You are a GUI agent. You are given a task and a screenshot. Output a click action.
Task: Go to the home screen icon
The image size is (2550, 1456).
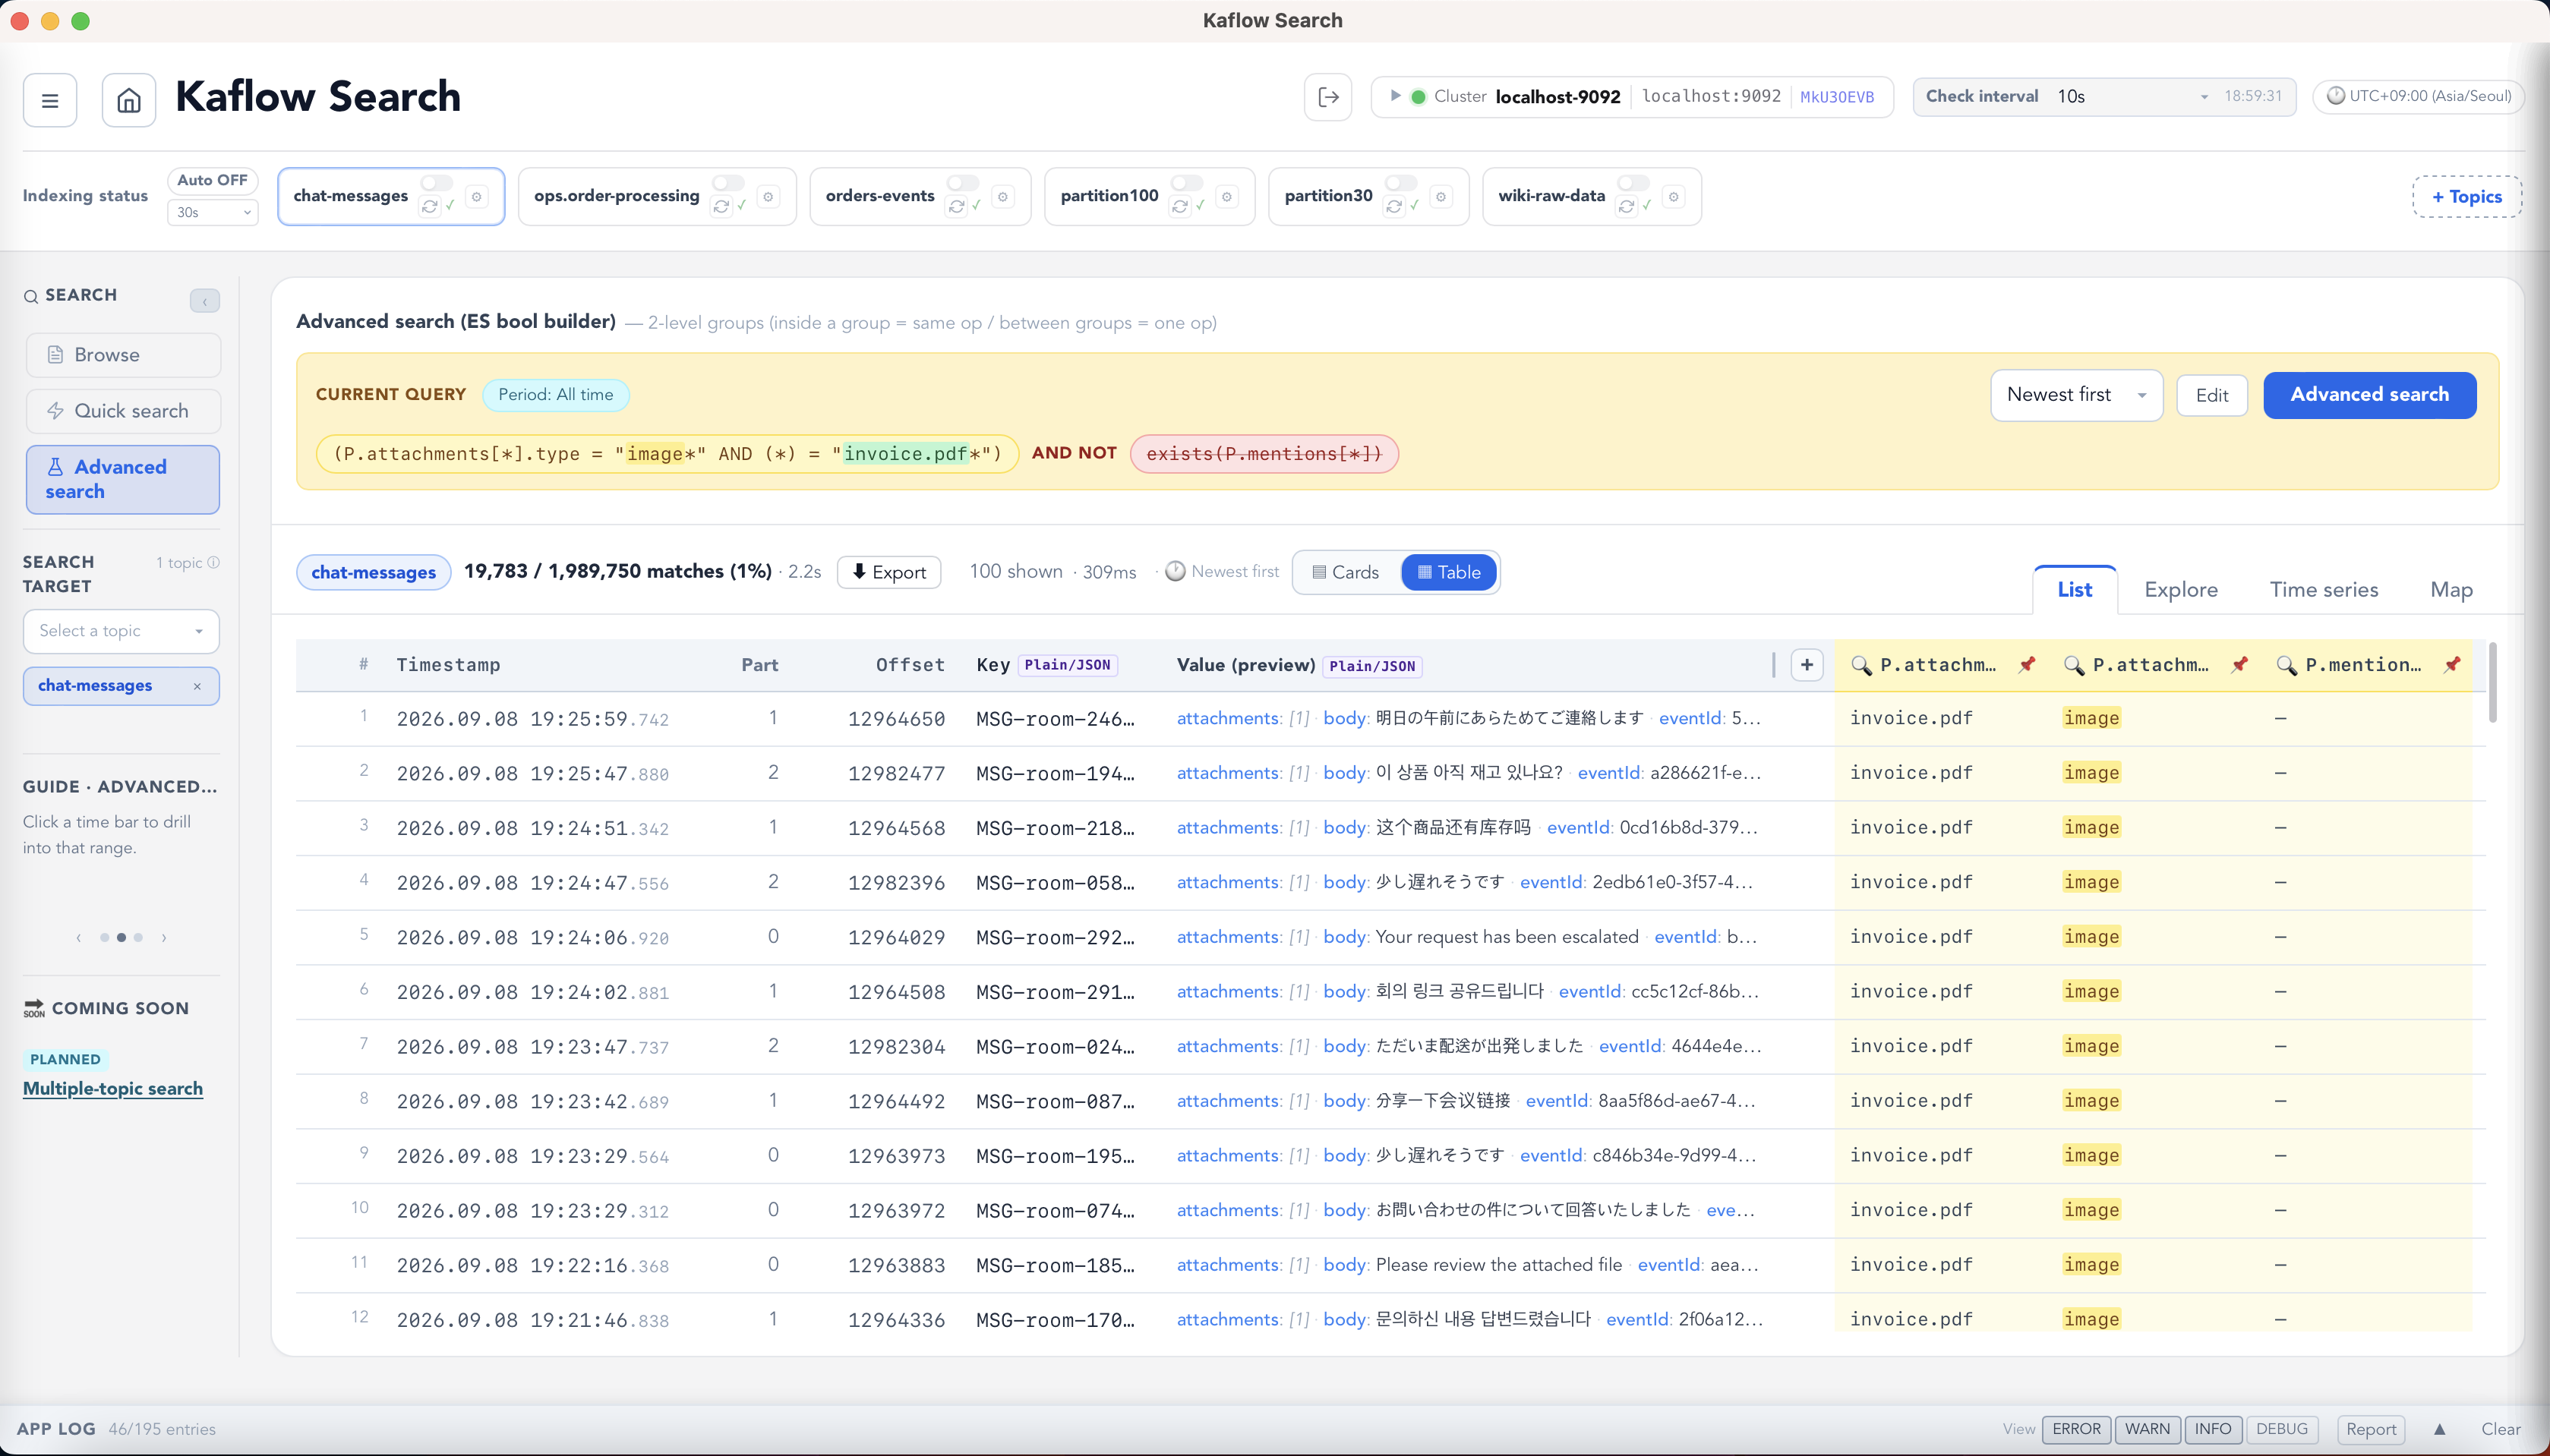[128, 100]
